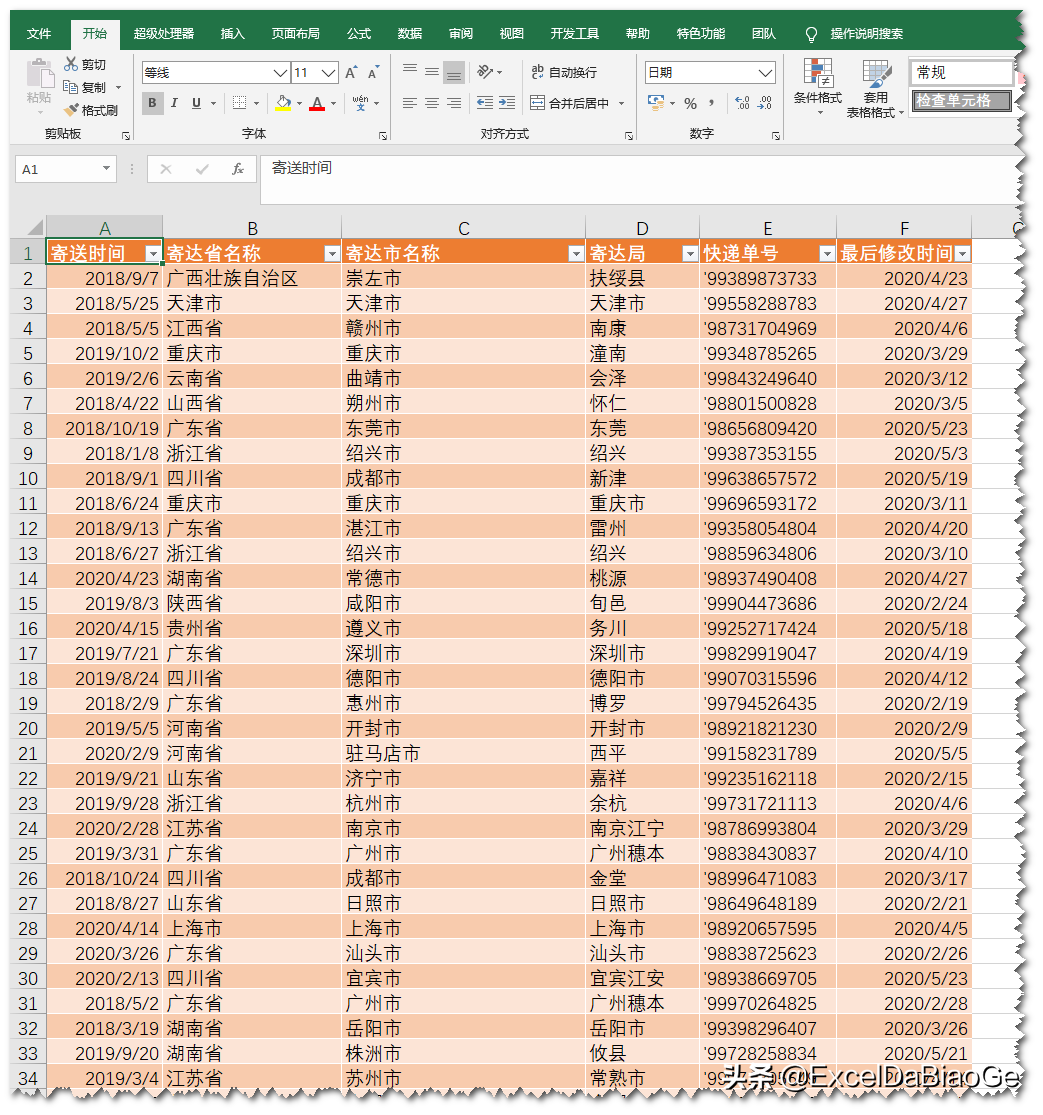This screenshot has height=1115, width=1043.
Task: Decrease font size with smaller A icon
Action: coord(373,73)
